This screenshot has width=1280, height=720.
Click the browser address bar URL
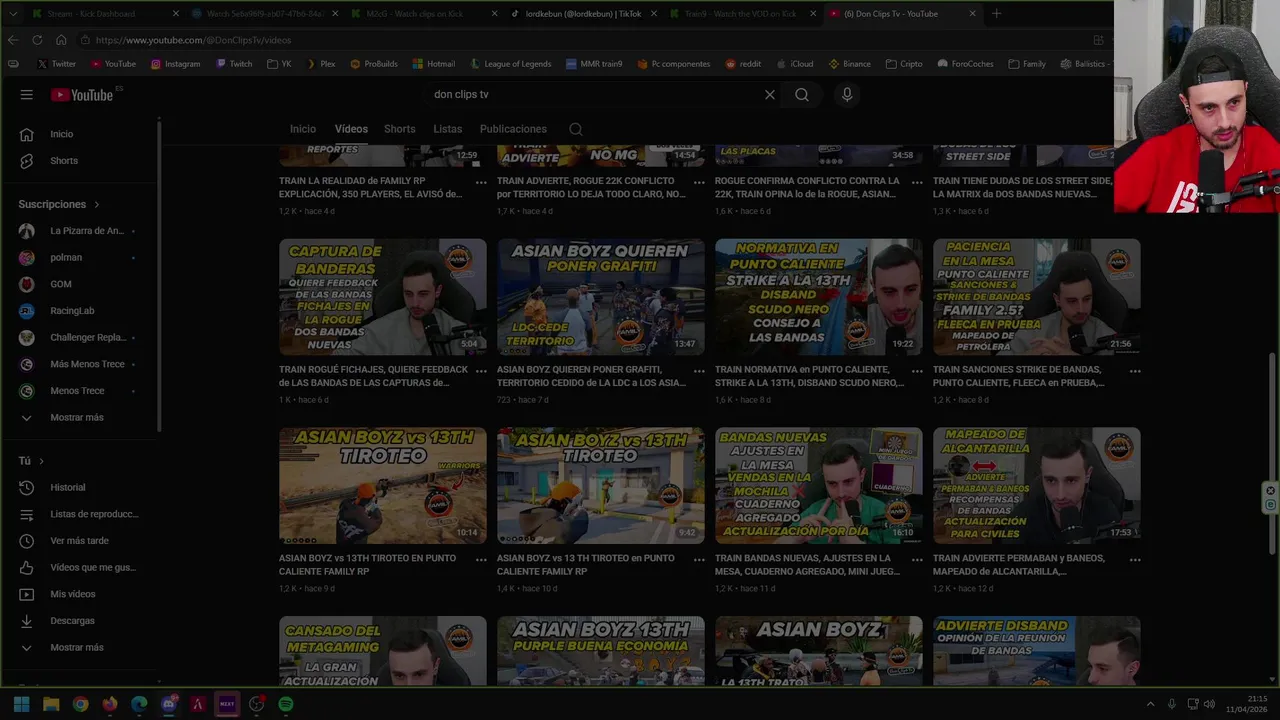193,40
